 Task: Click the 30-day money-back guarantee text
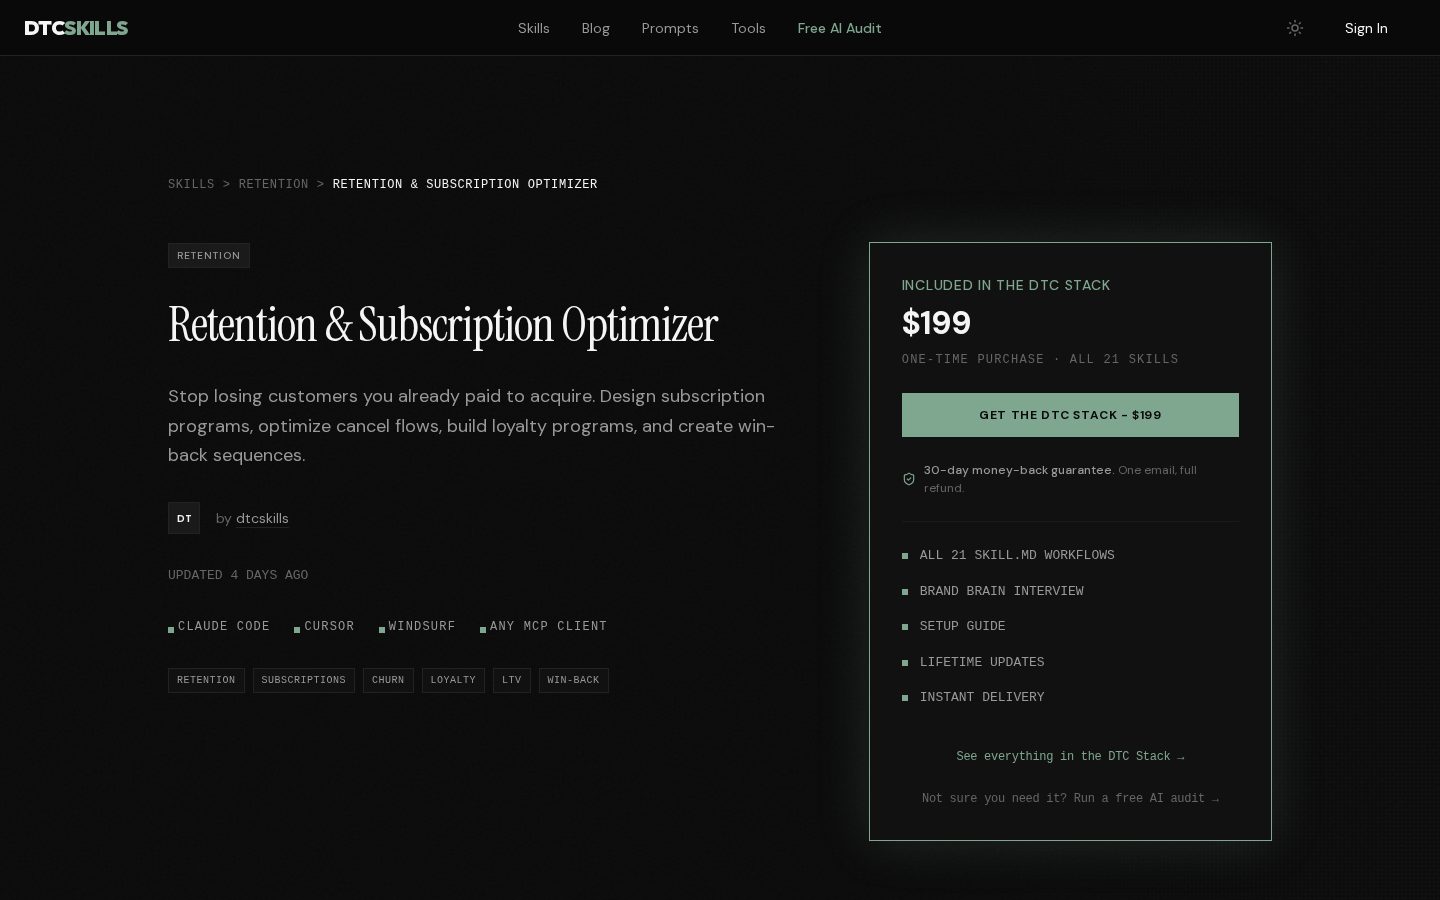pos(1018,470)
